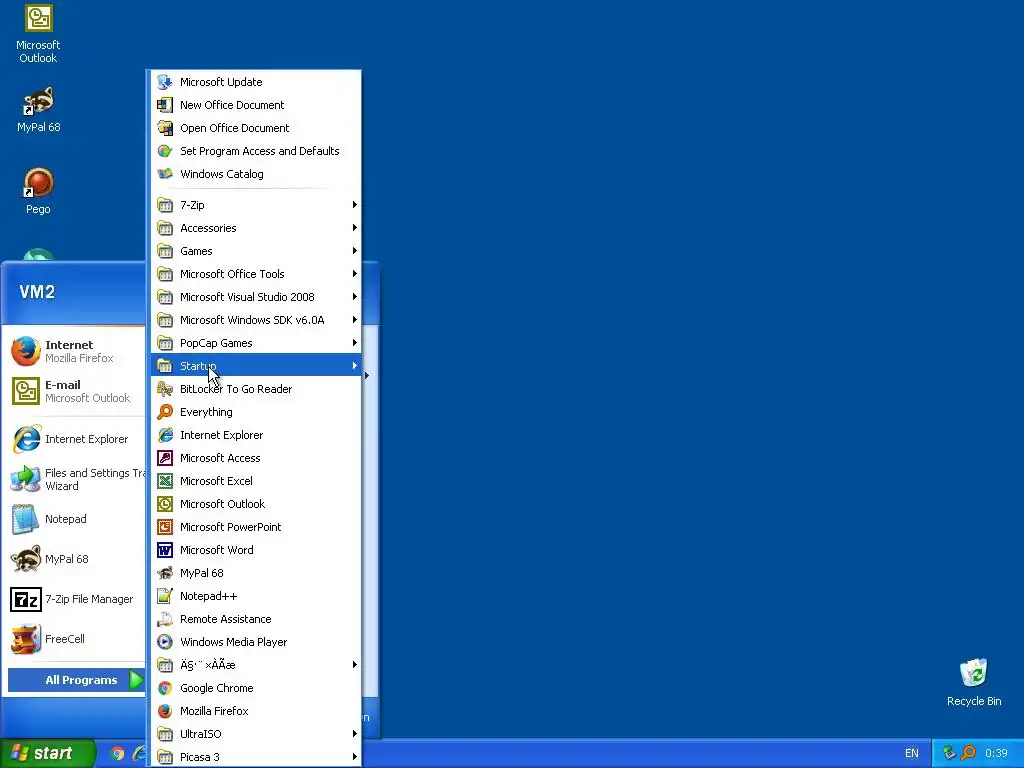Open Windows Catalog
The height and width of the screenshot is (768, 1024).
coord(256,174)
